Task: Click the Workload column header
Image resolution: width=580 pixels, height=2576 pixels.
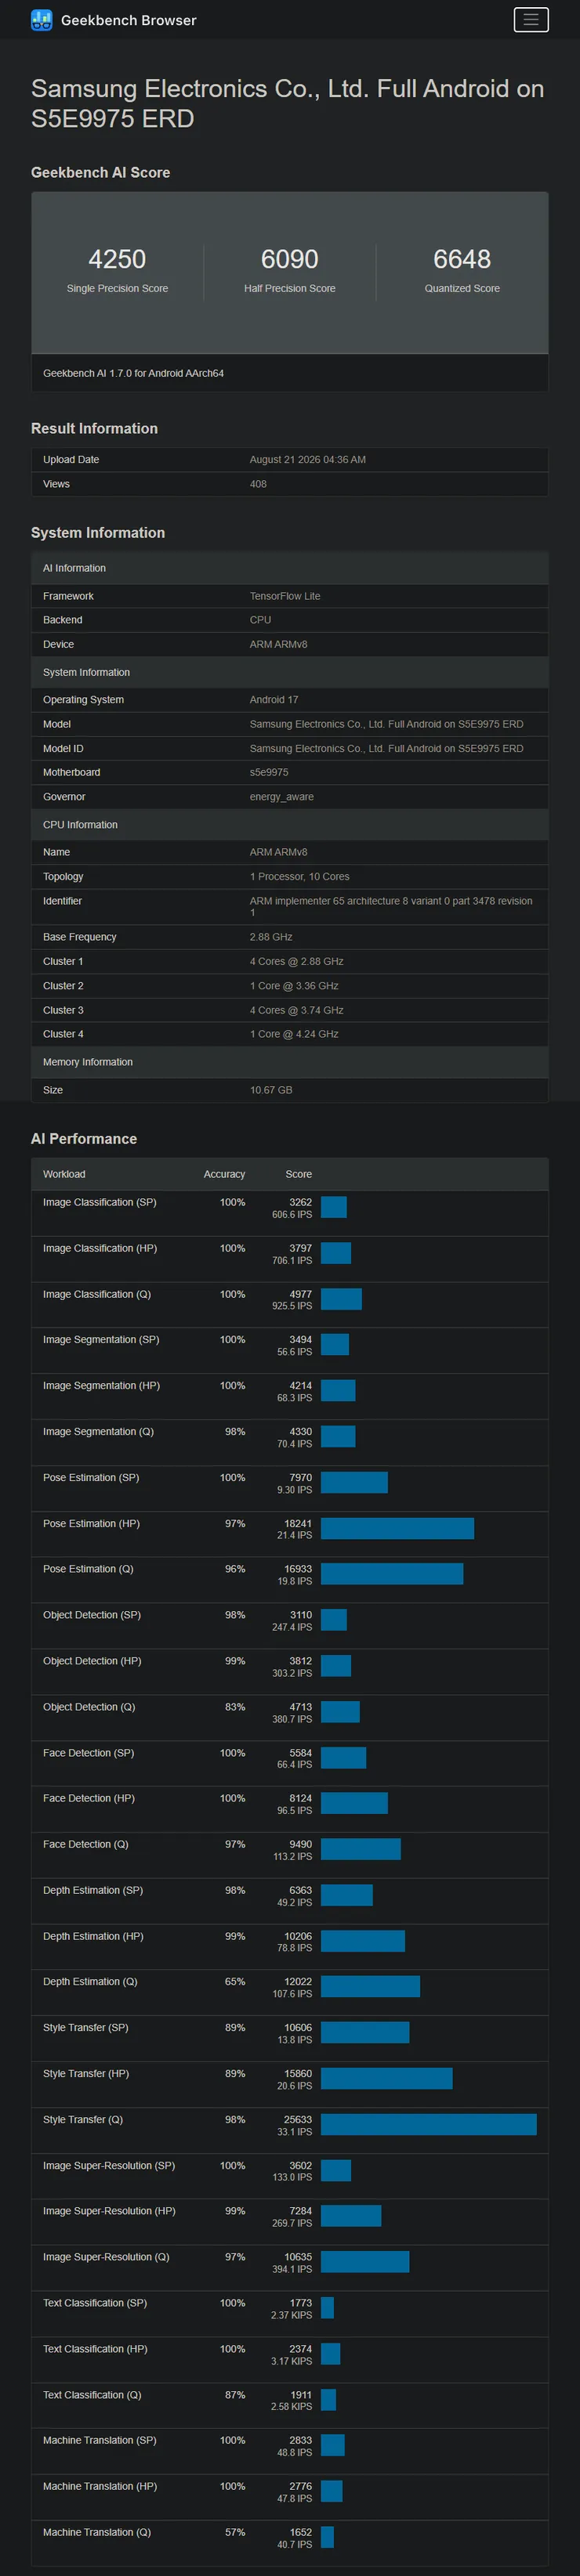Action: point(64,1174)
